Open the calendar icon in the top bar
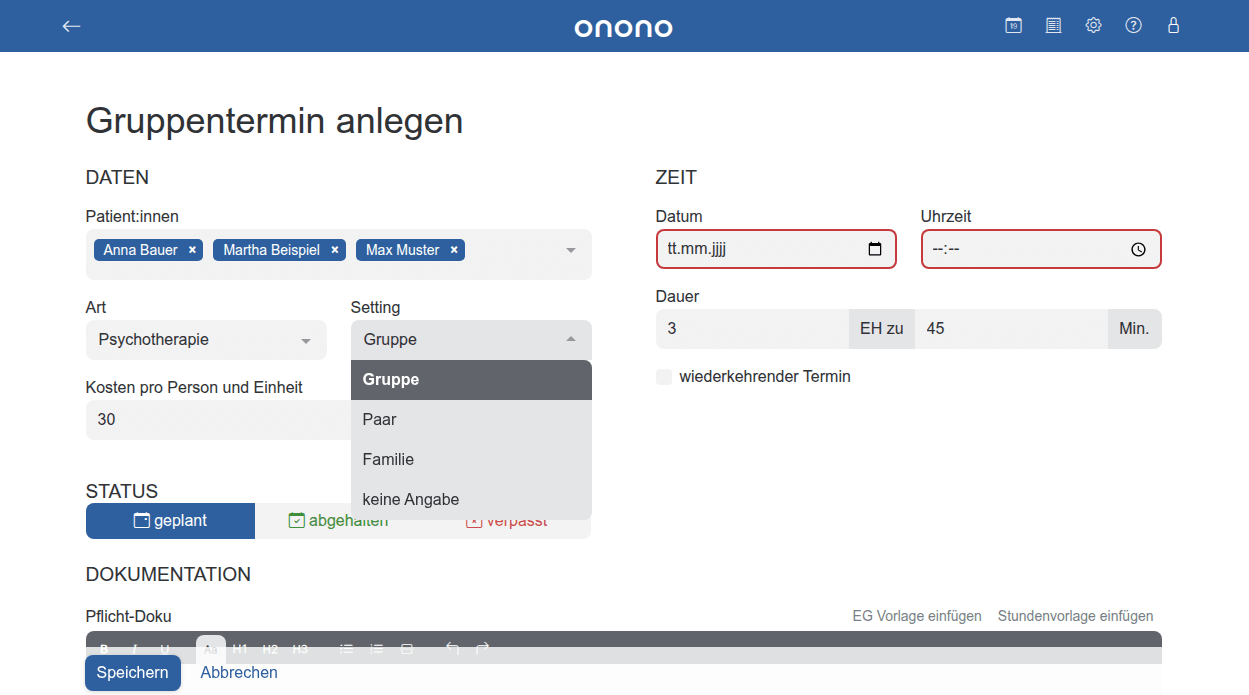 [1013, 25]
